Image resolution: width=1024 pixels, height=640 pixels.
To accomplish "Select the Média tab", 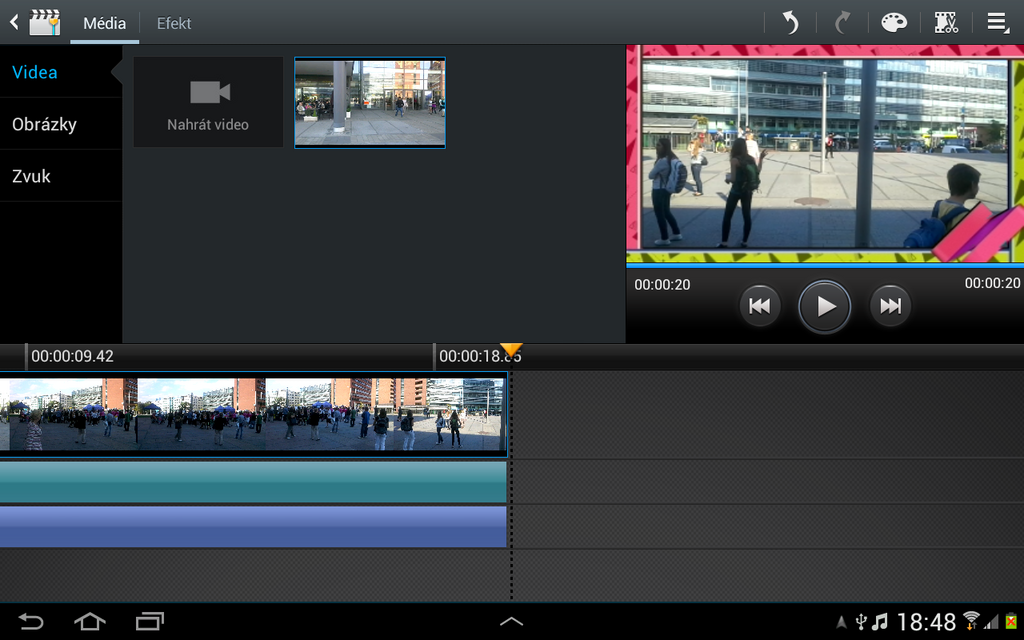I will point(104,22).
